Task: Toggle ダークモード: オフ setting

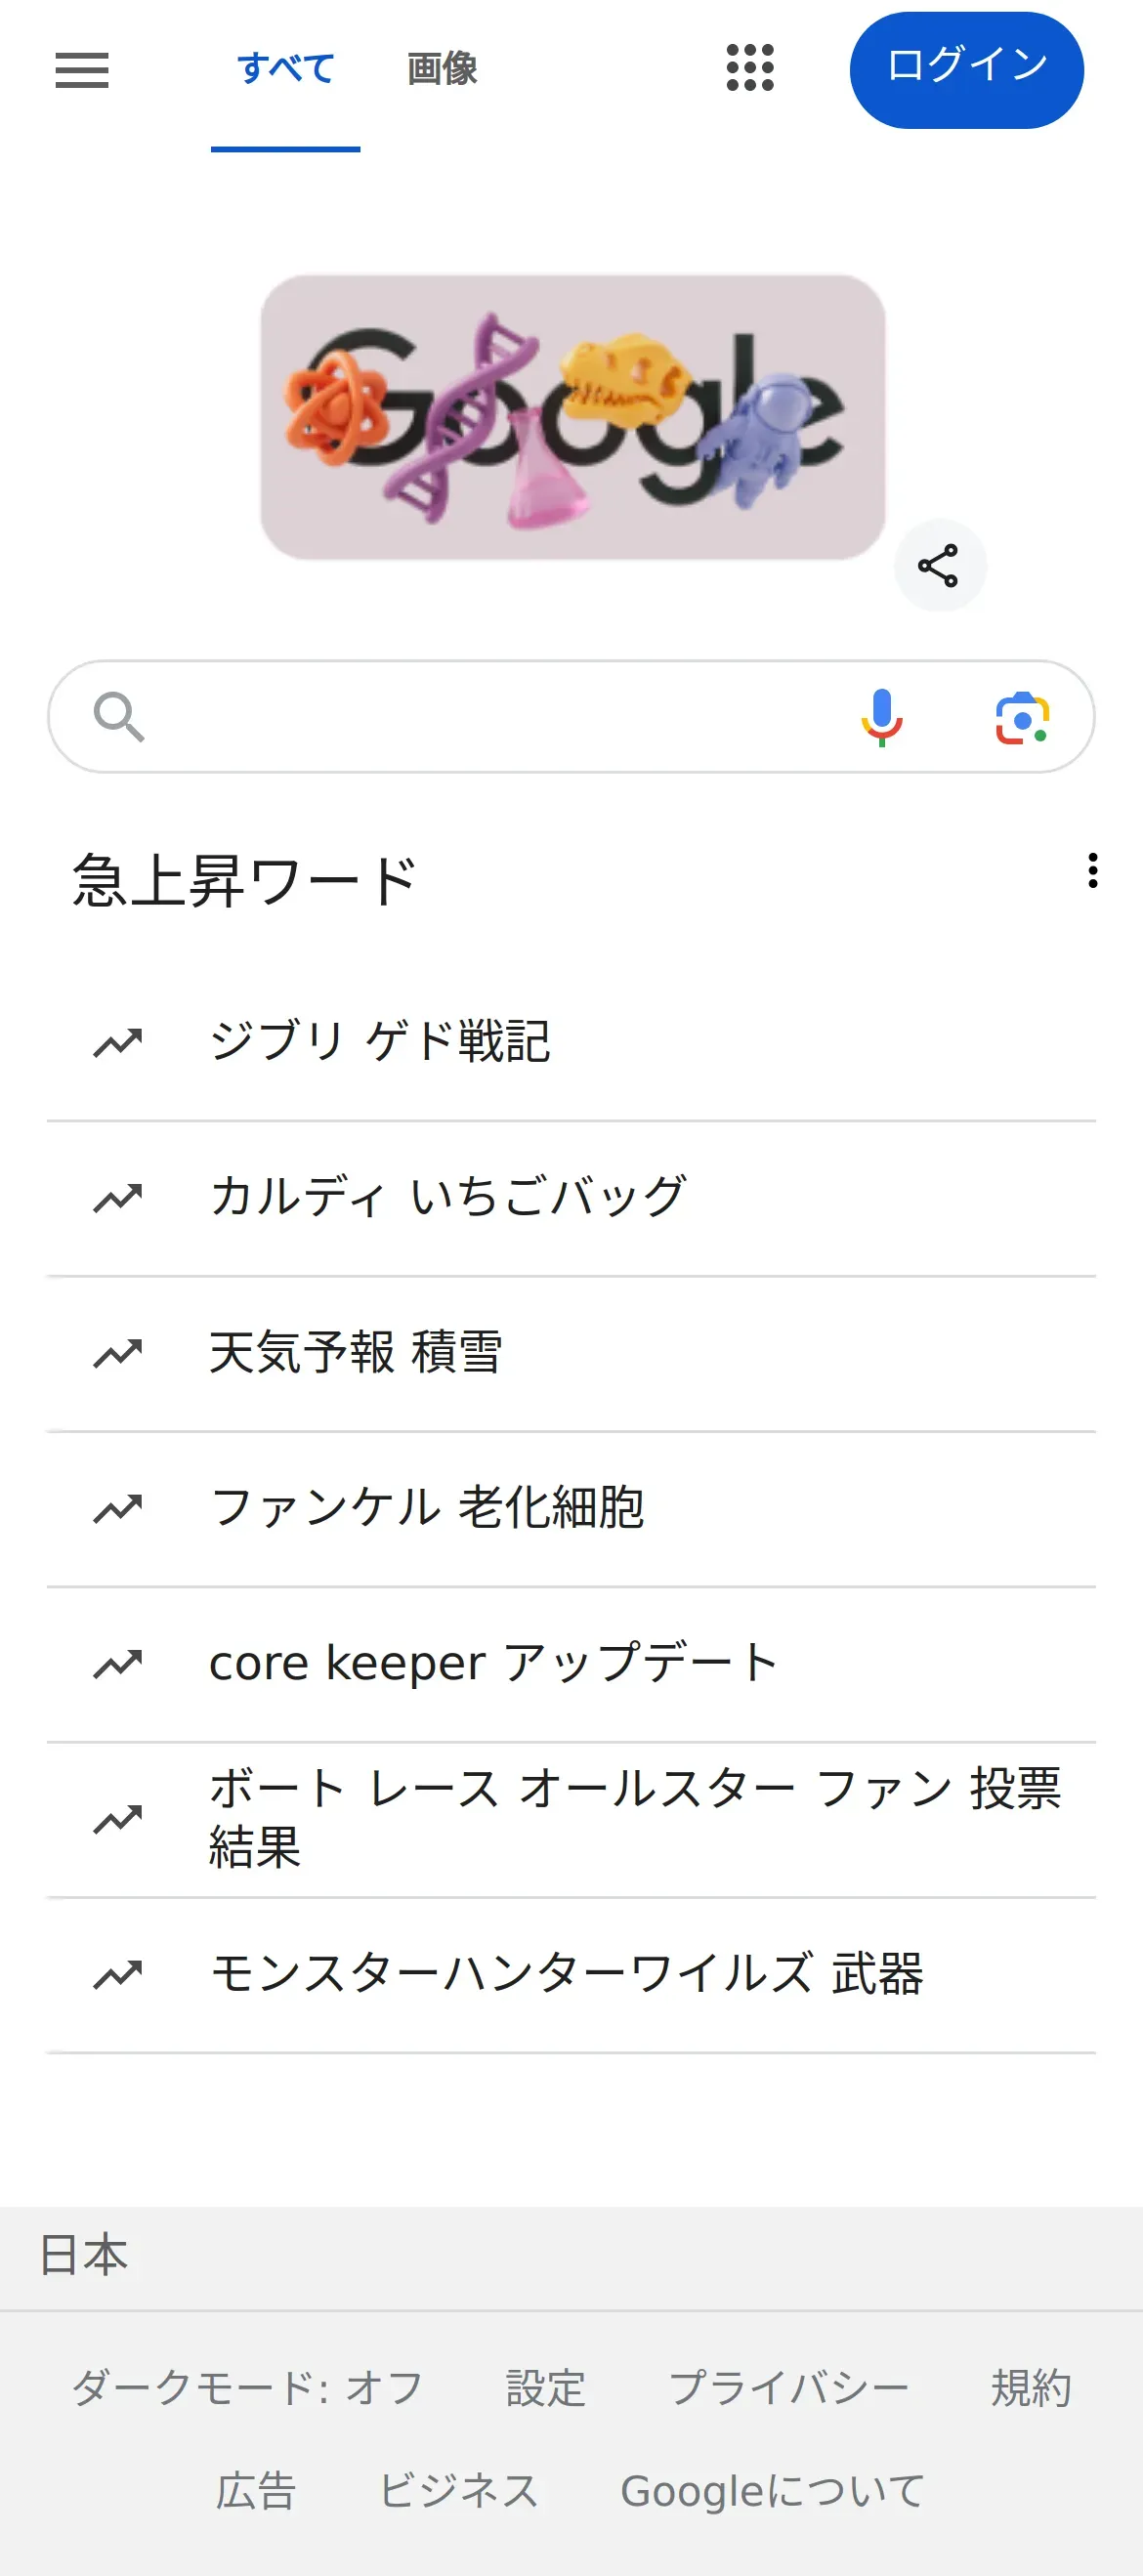Action: (247, 2388)
